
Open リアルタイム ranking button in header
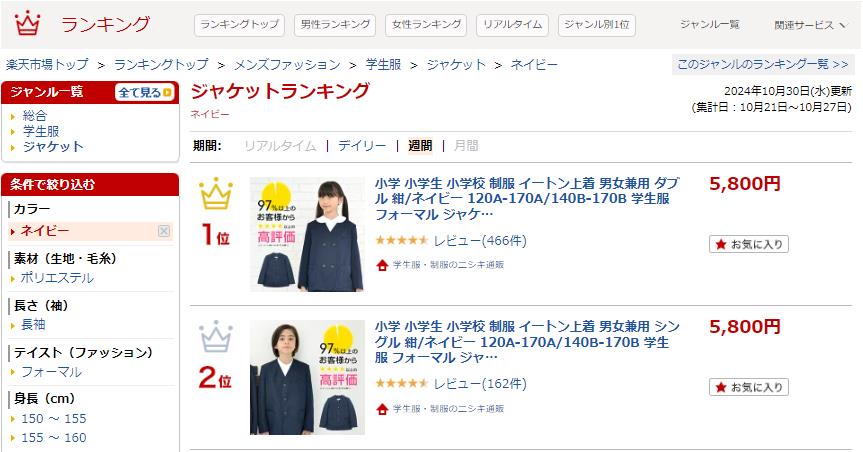click(x=512, y=25)
